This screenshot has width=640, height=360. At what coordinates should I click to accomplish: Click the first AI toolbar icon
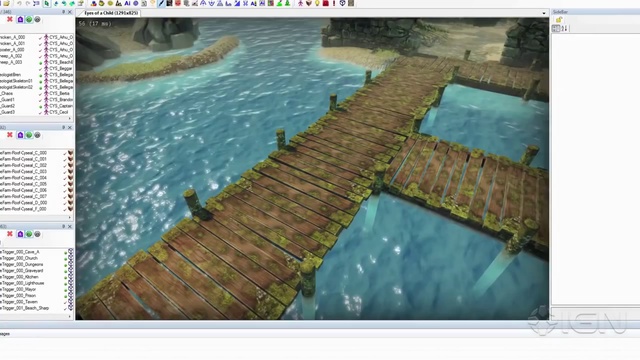pos(127,3)
